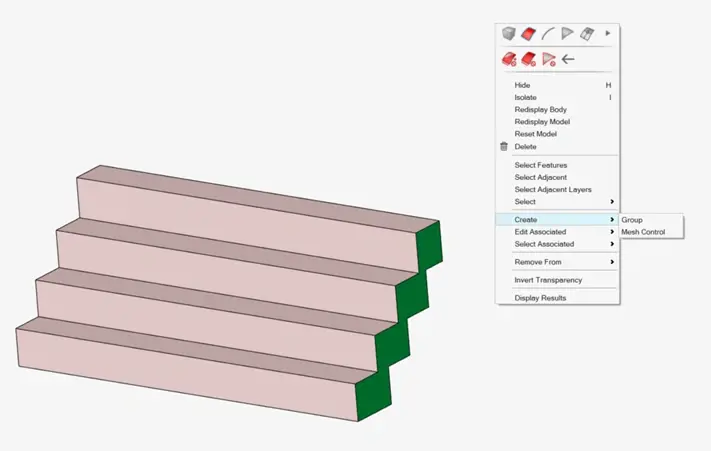Screen dimensions: 711x451
Task: Click Isolate in the context menu
Action: click(526, 98)
